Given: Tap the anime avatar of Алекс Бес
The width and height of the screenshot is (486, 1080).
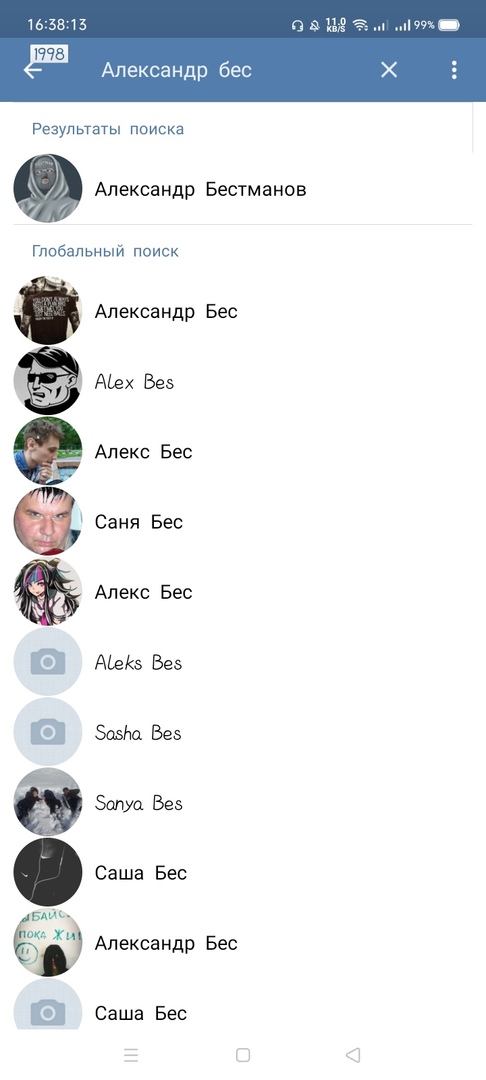Looking at the screenshot, I should pyautogui.click(x=47, y=592).
